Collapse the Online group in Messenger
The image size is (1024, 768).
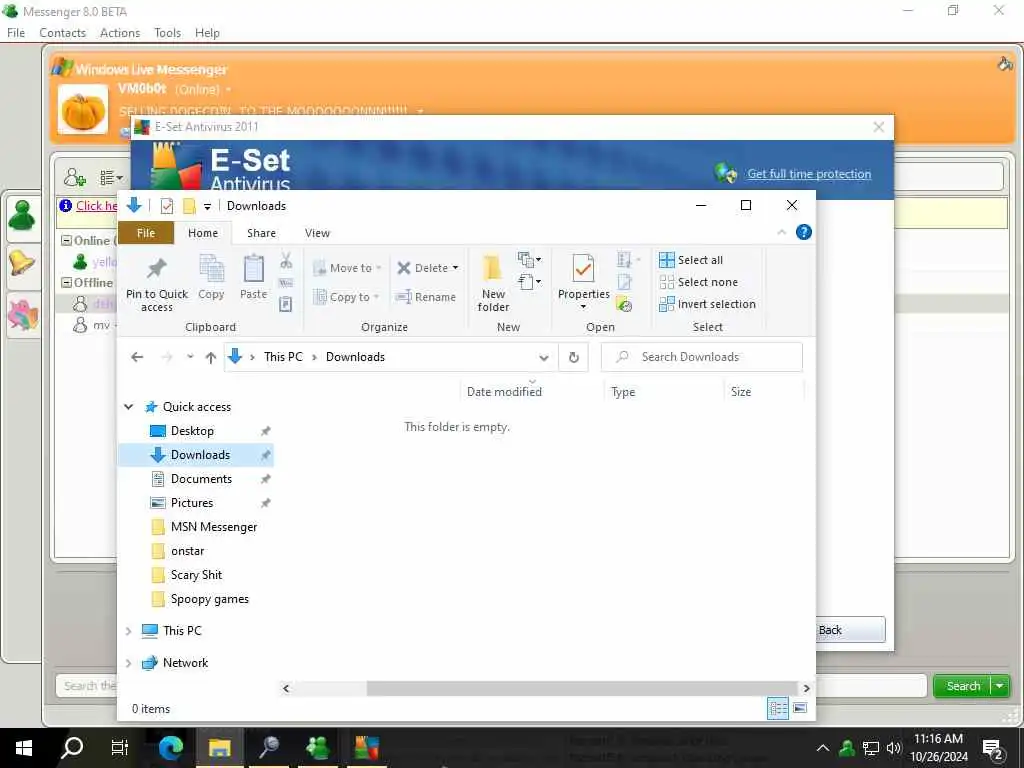(x=66, y=240)
